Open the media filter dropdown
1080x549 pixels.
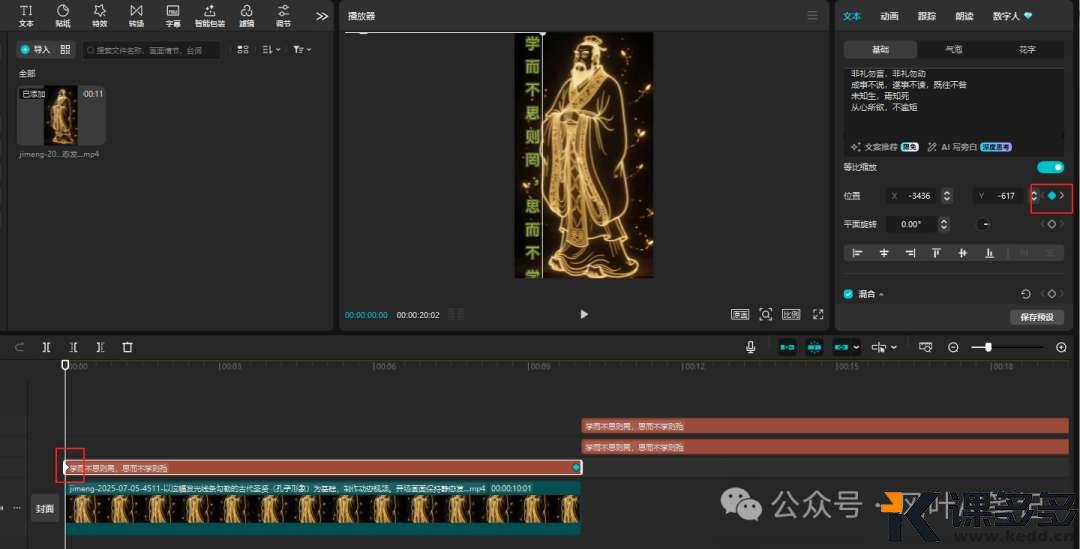point(302,49)
